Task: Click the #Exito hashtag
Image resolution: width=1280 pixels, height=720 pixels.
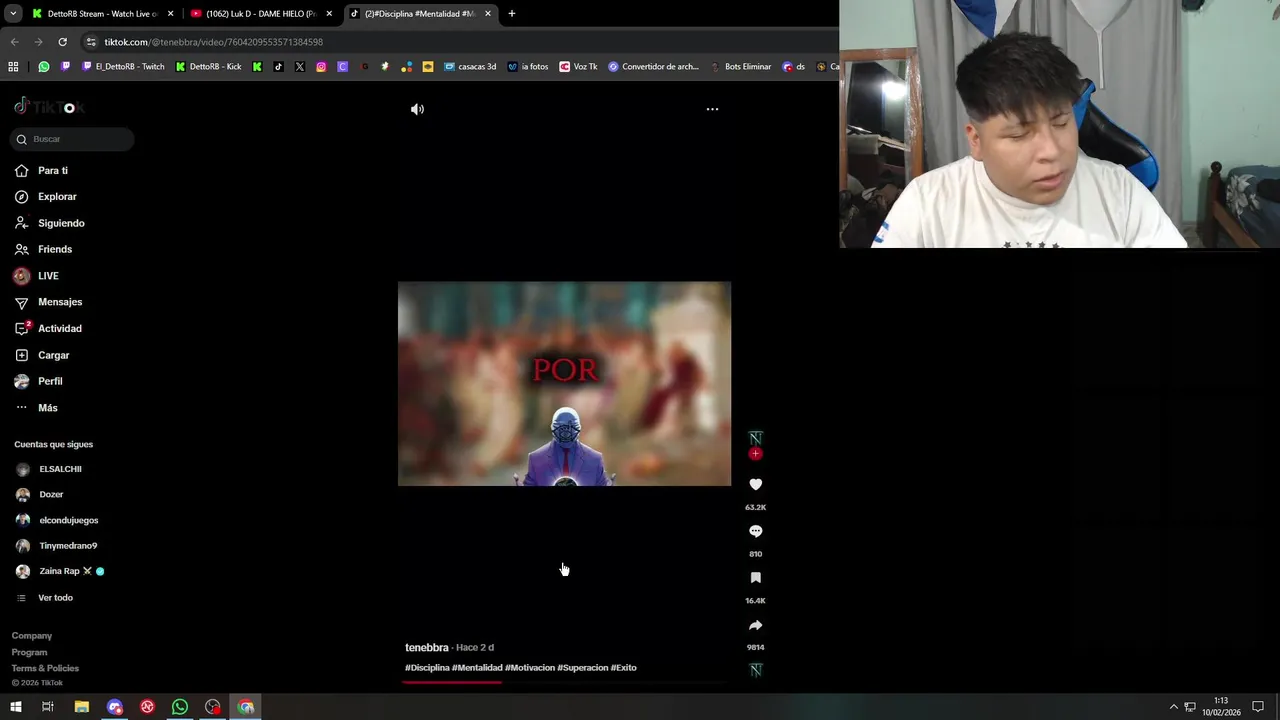Action: tap(624, 668)
